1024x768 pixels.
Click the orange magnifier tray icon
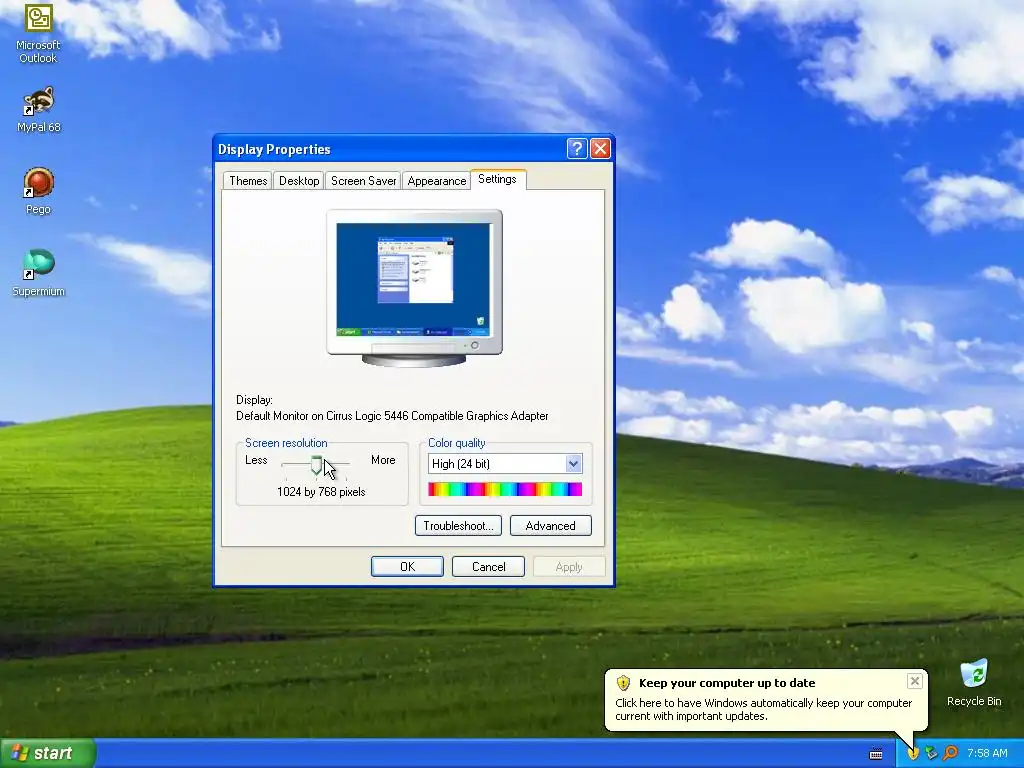(x=950, y=753)
